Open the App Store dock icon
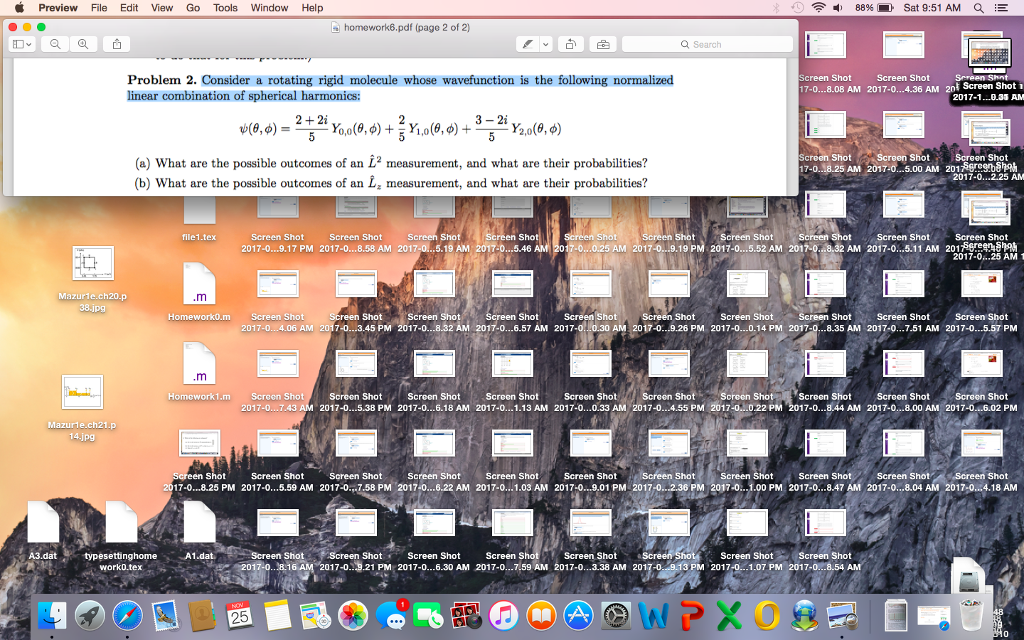Screen dimensions: 1024x640 click(578, 617)
